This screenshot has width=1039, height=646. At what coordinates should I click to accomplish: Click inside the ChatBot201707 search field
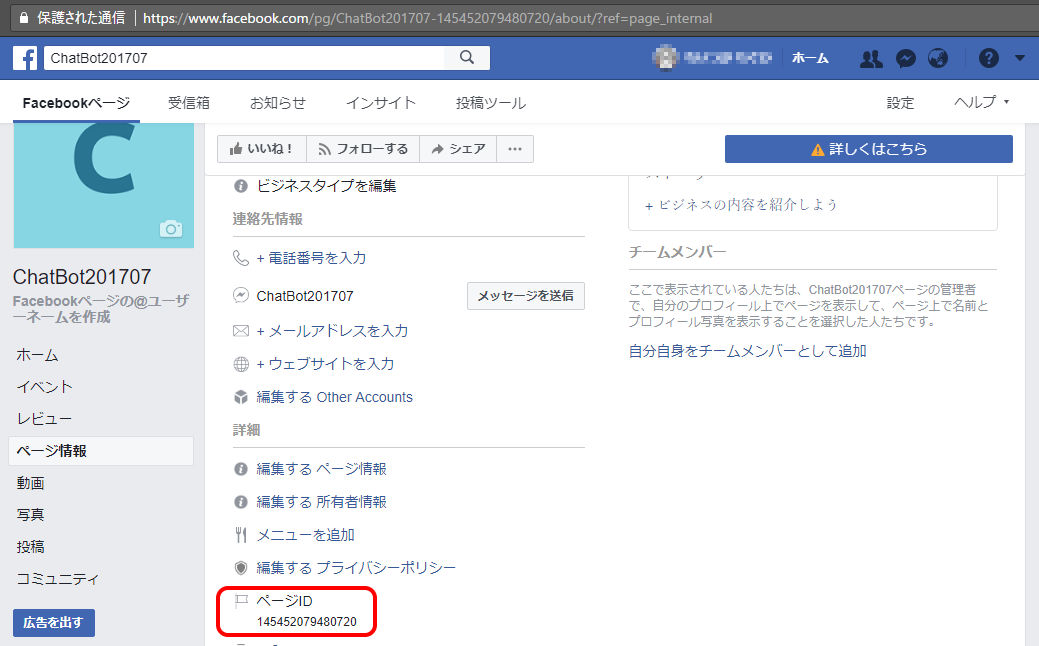(x=245, y=58)
